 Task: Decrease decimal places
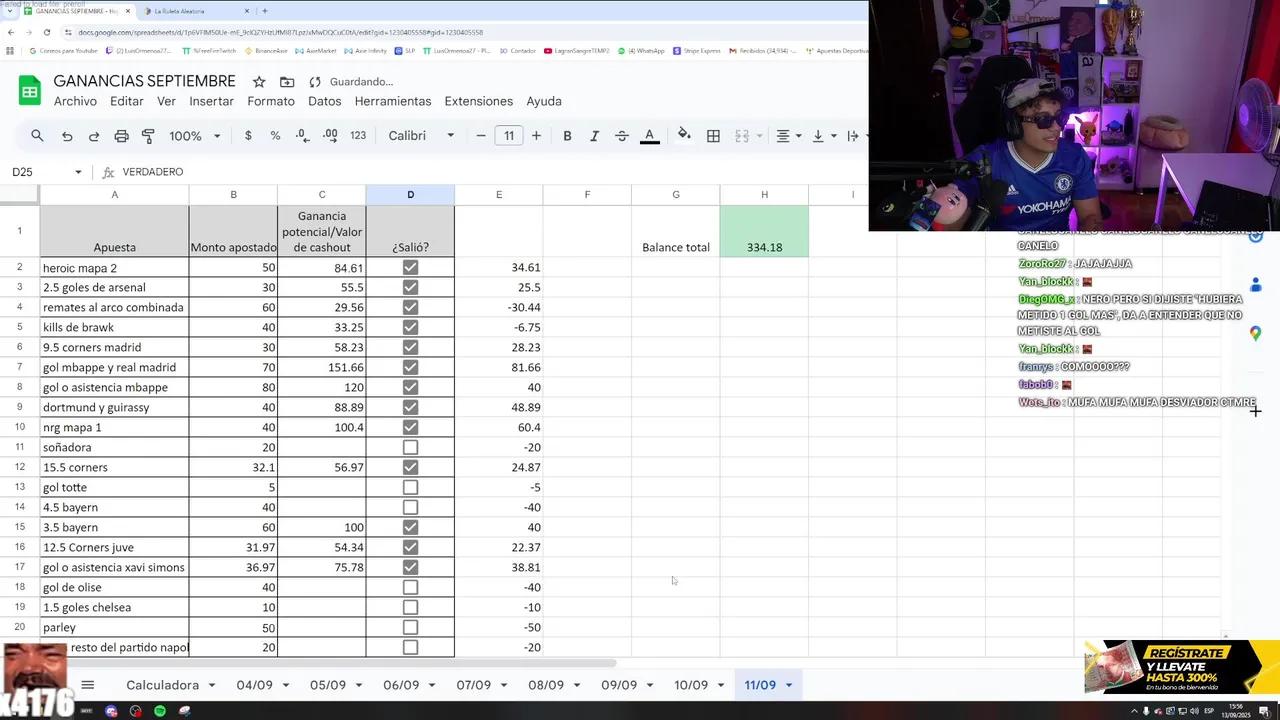pyautogui.click(x=302, y=136)
